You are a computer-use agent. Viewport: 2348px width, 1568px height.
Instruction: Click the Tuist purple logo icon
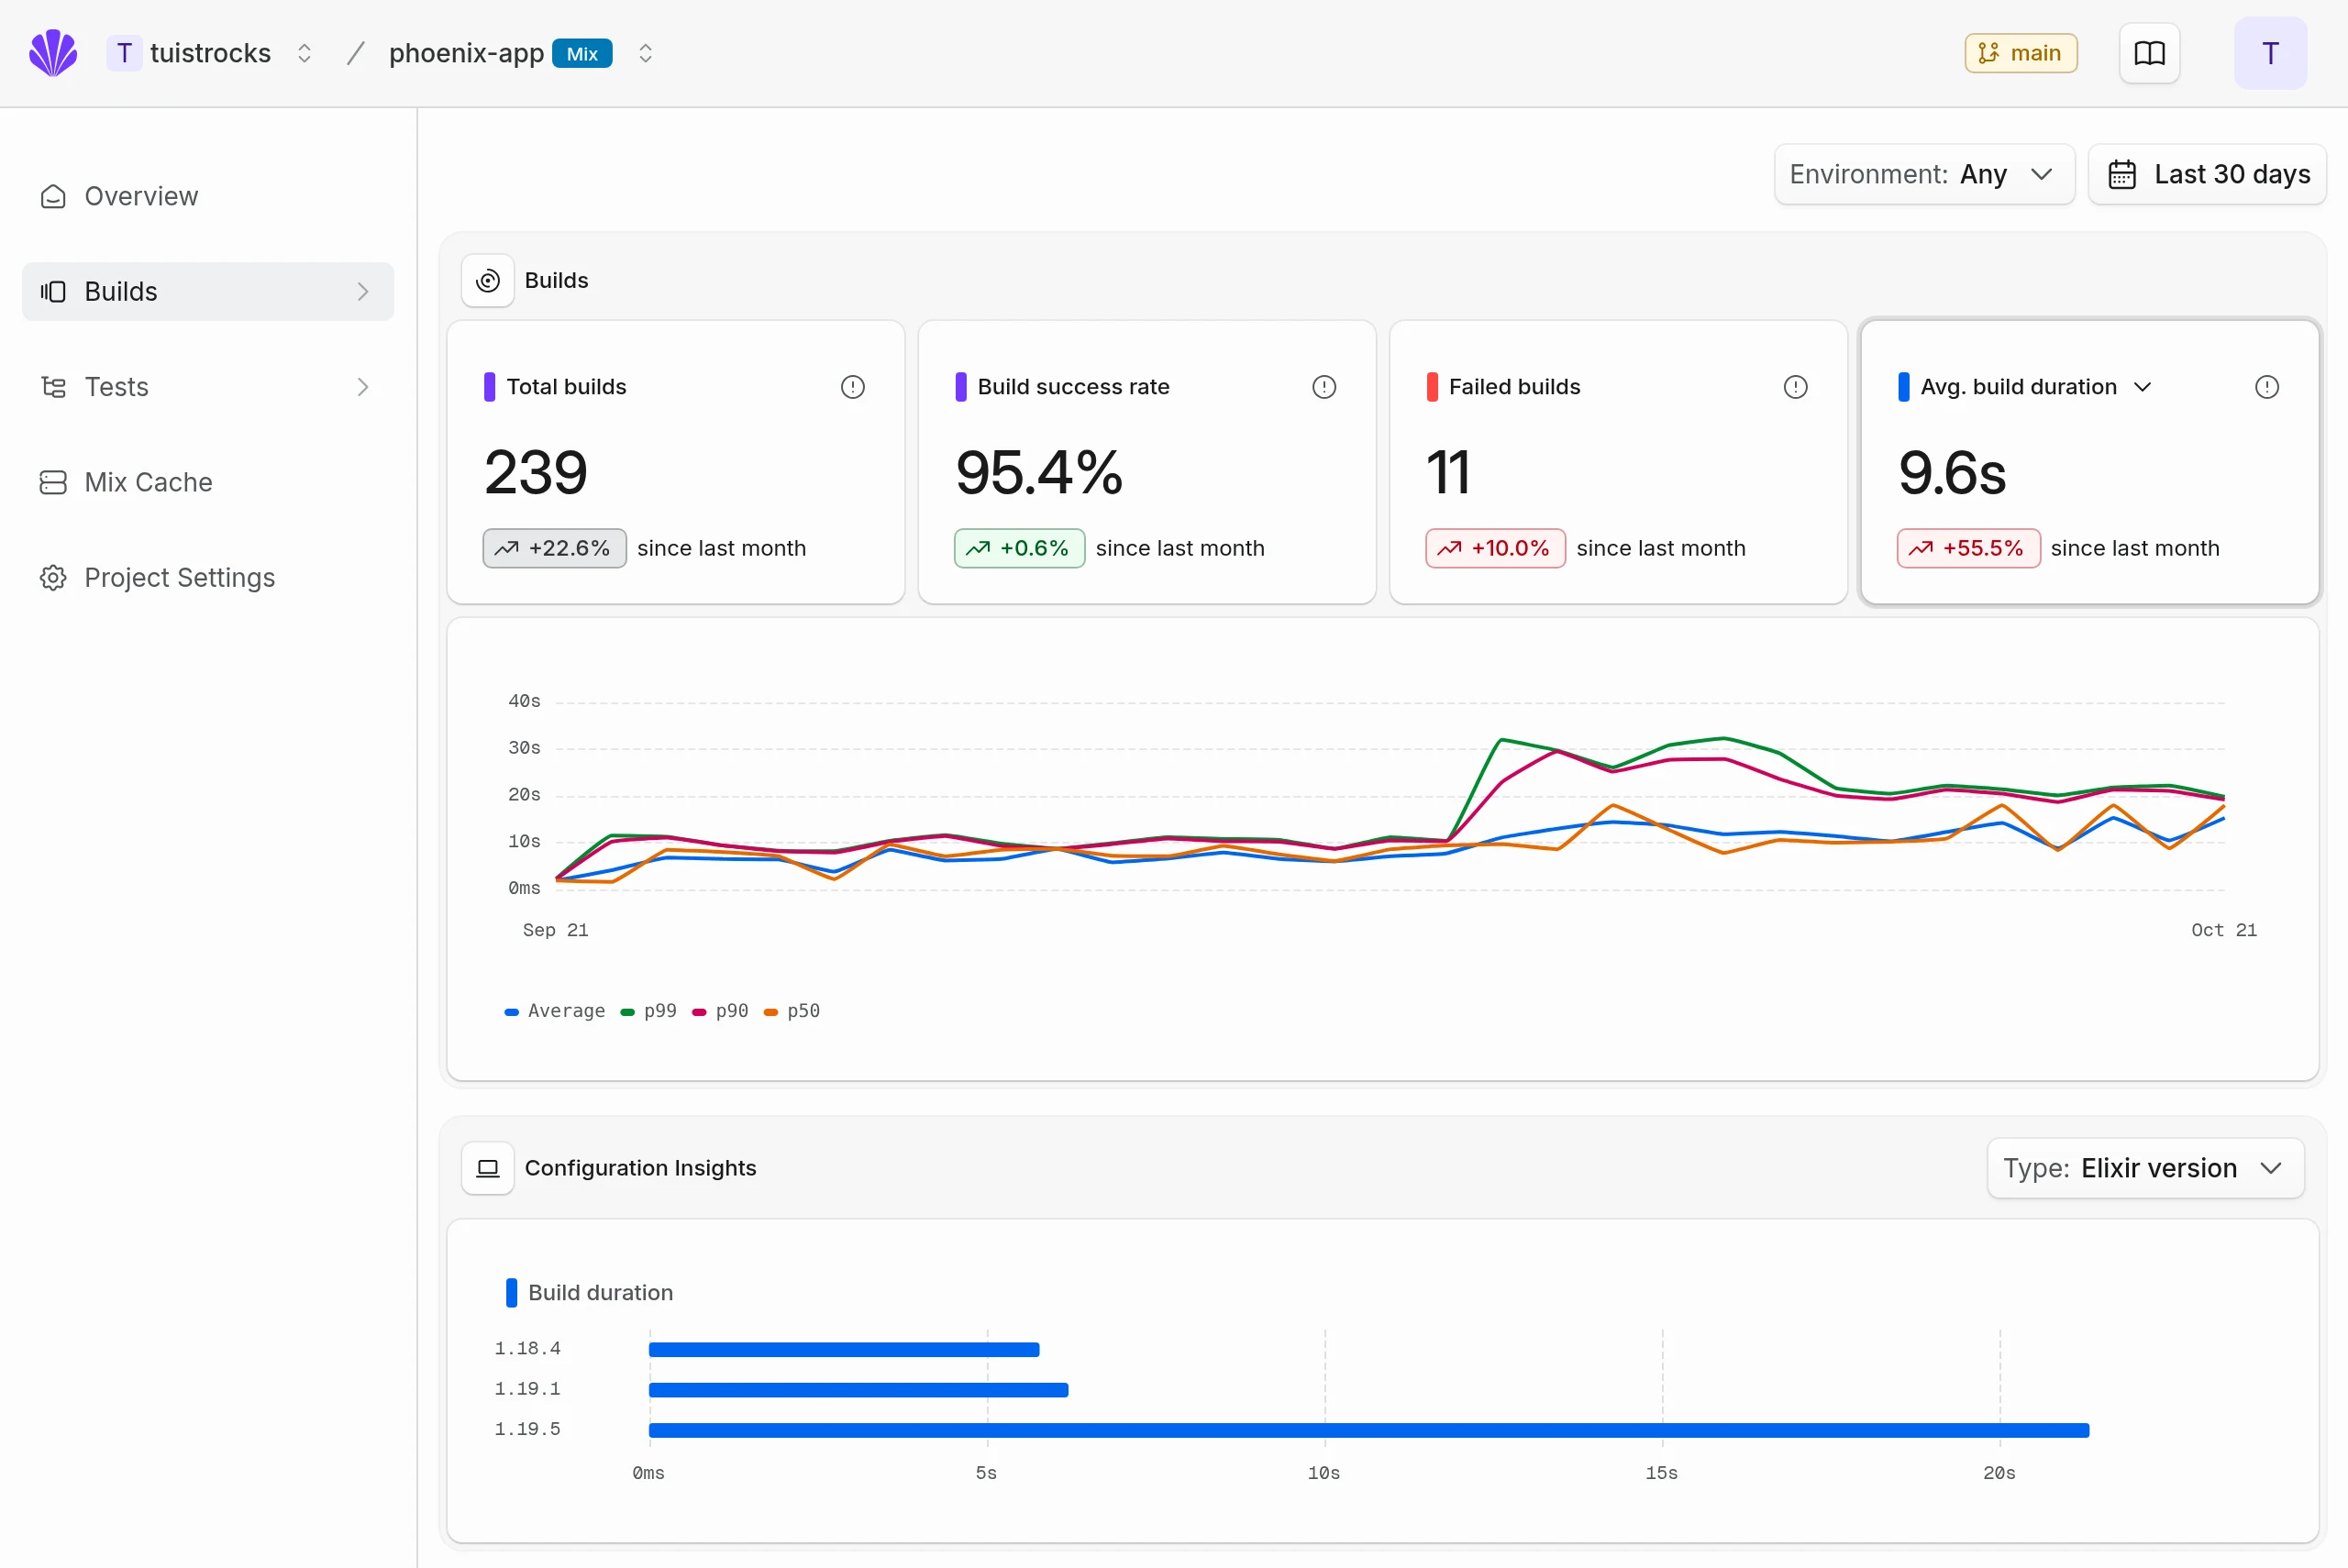[53, 53]
